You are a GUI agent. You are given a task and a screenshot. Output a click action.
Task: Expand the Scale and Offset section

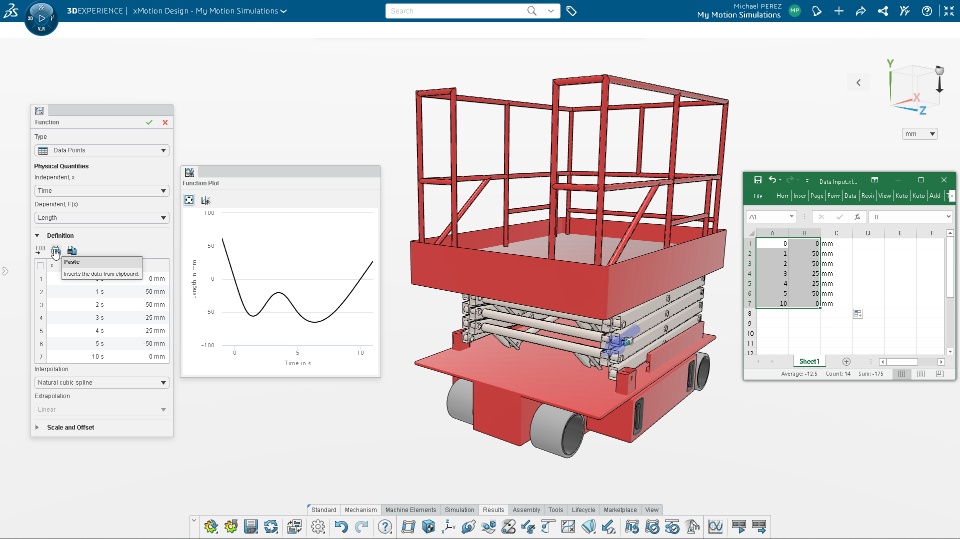click(x=37, y=428)
